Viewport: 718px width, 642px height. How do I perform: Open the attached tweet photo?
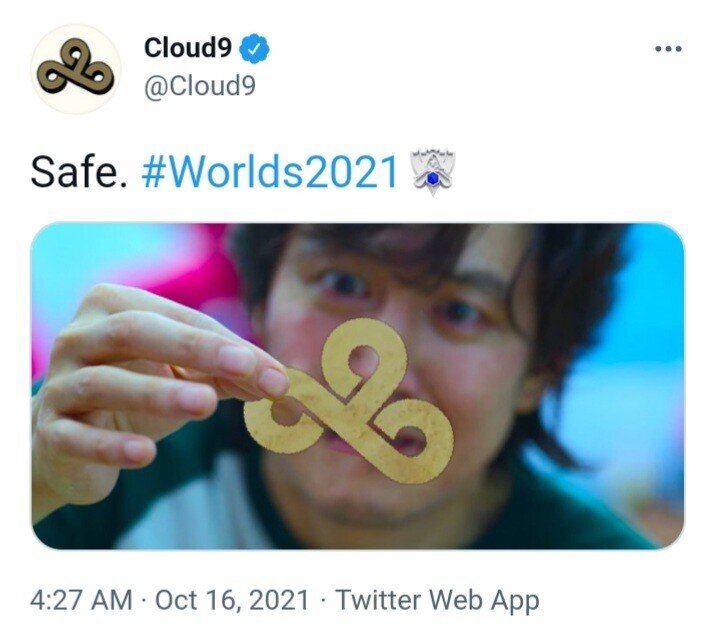(x=357, y=386)
